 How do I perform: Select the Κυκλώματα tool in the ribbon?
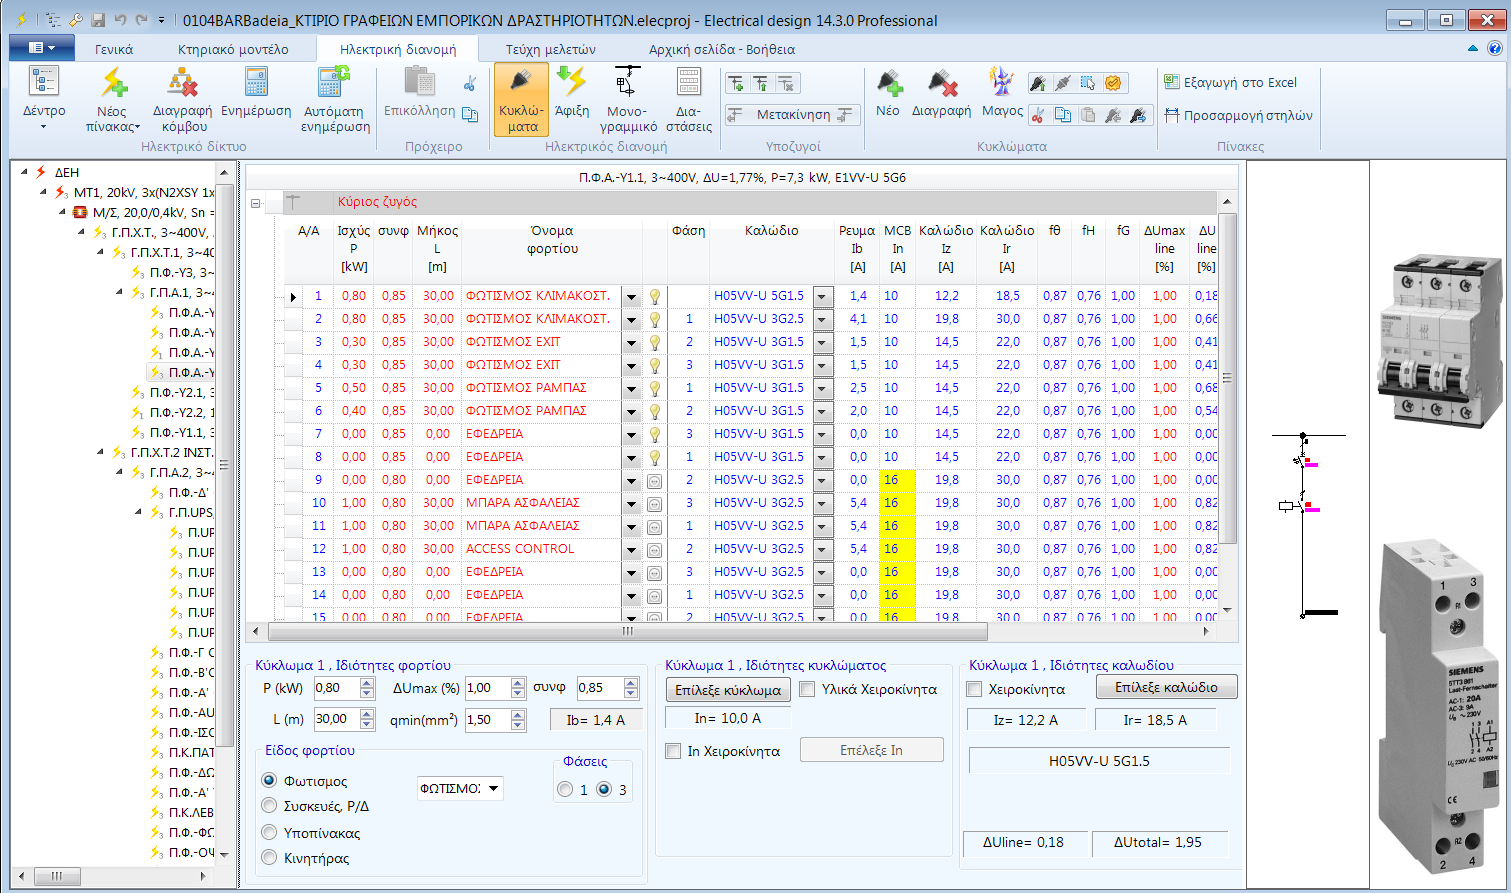tap(520, 99)
